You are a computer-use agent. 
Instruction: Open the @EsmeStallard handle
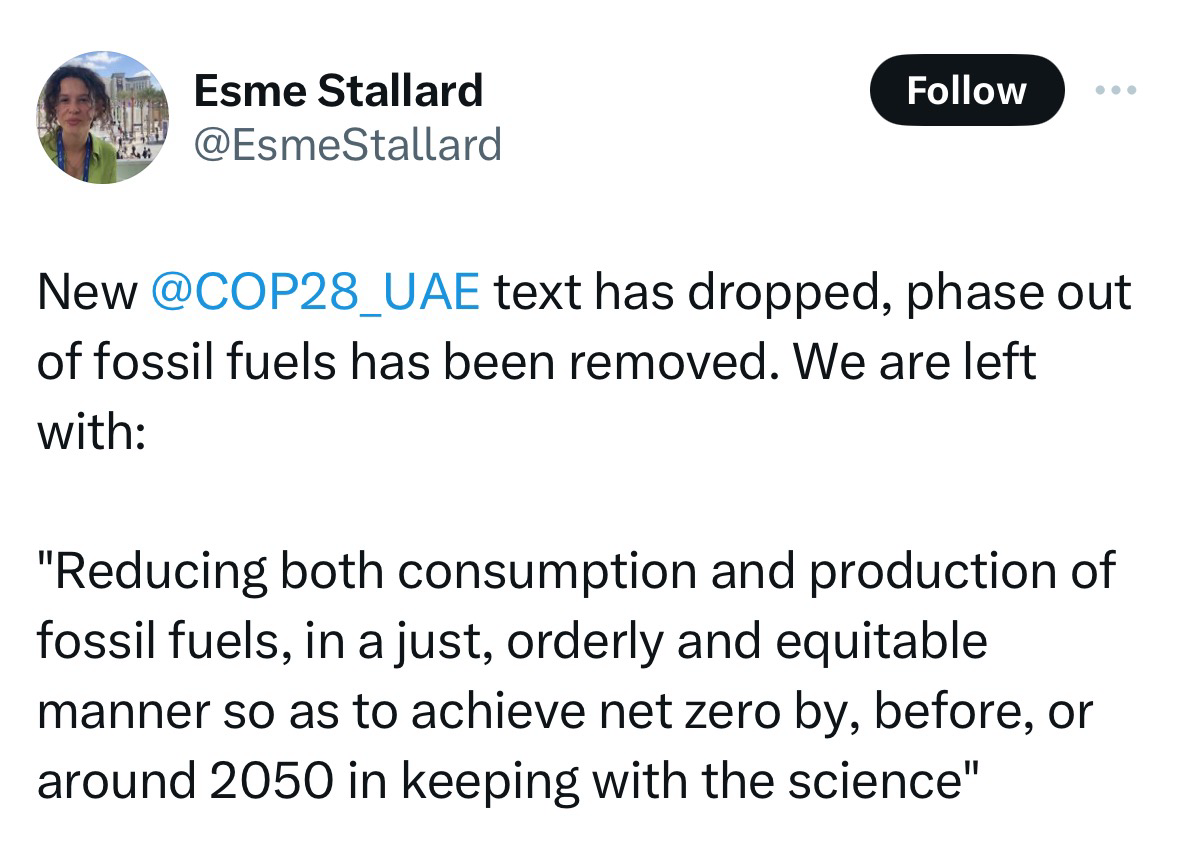pyautogui.click(x=347, y=145)
